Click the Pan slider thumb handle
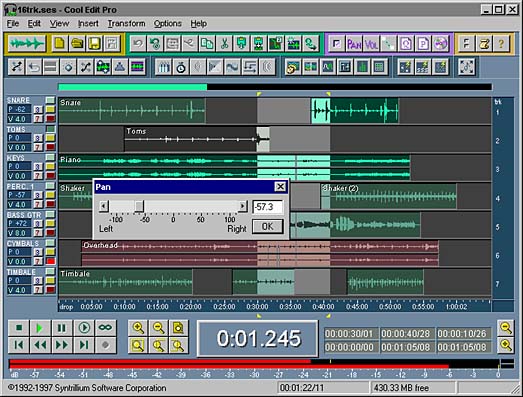Viewport: 523px width, 397px height. coord(139,206)
